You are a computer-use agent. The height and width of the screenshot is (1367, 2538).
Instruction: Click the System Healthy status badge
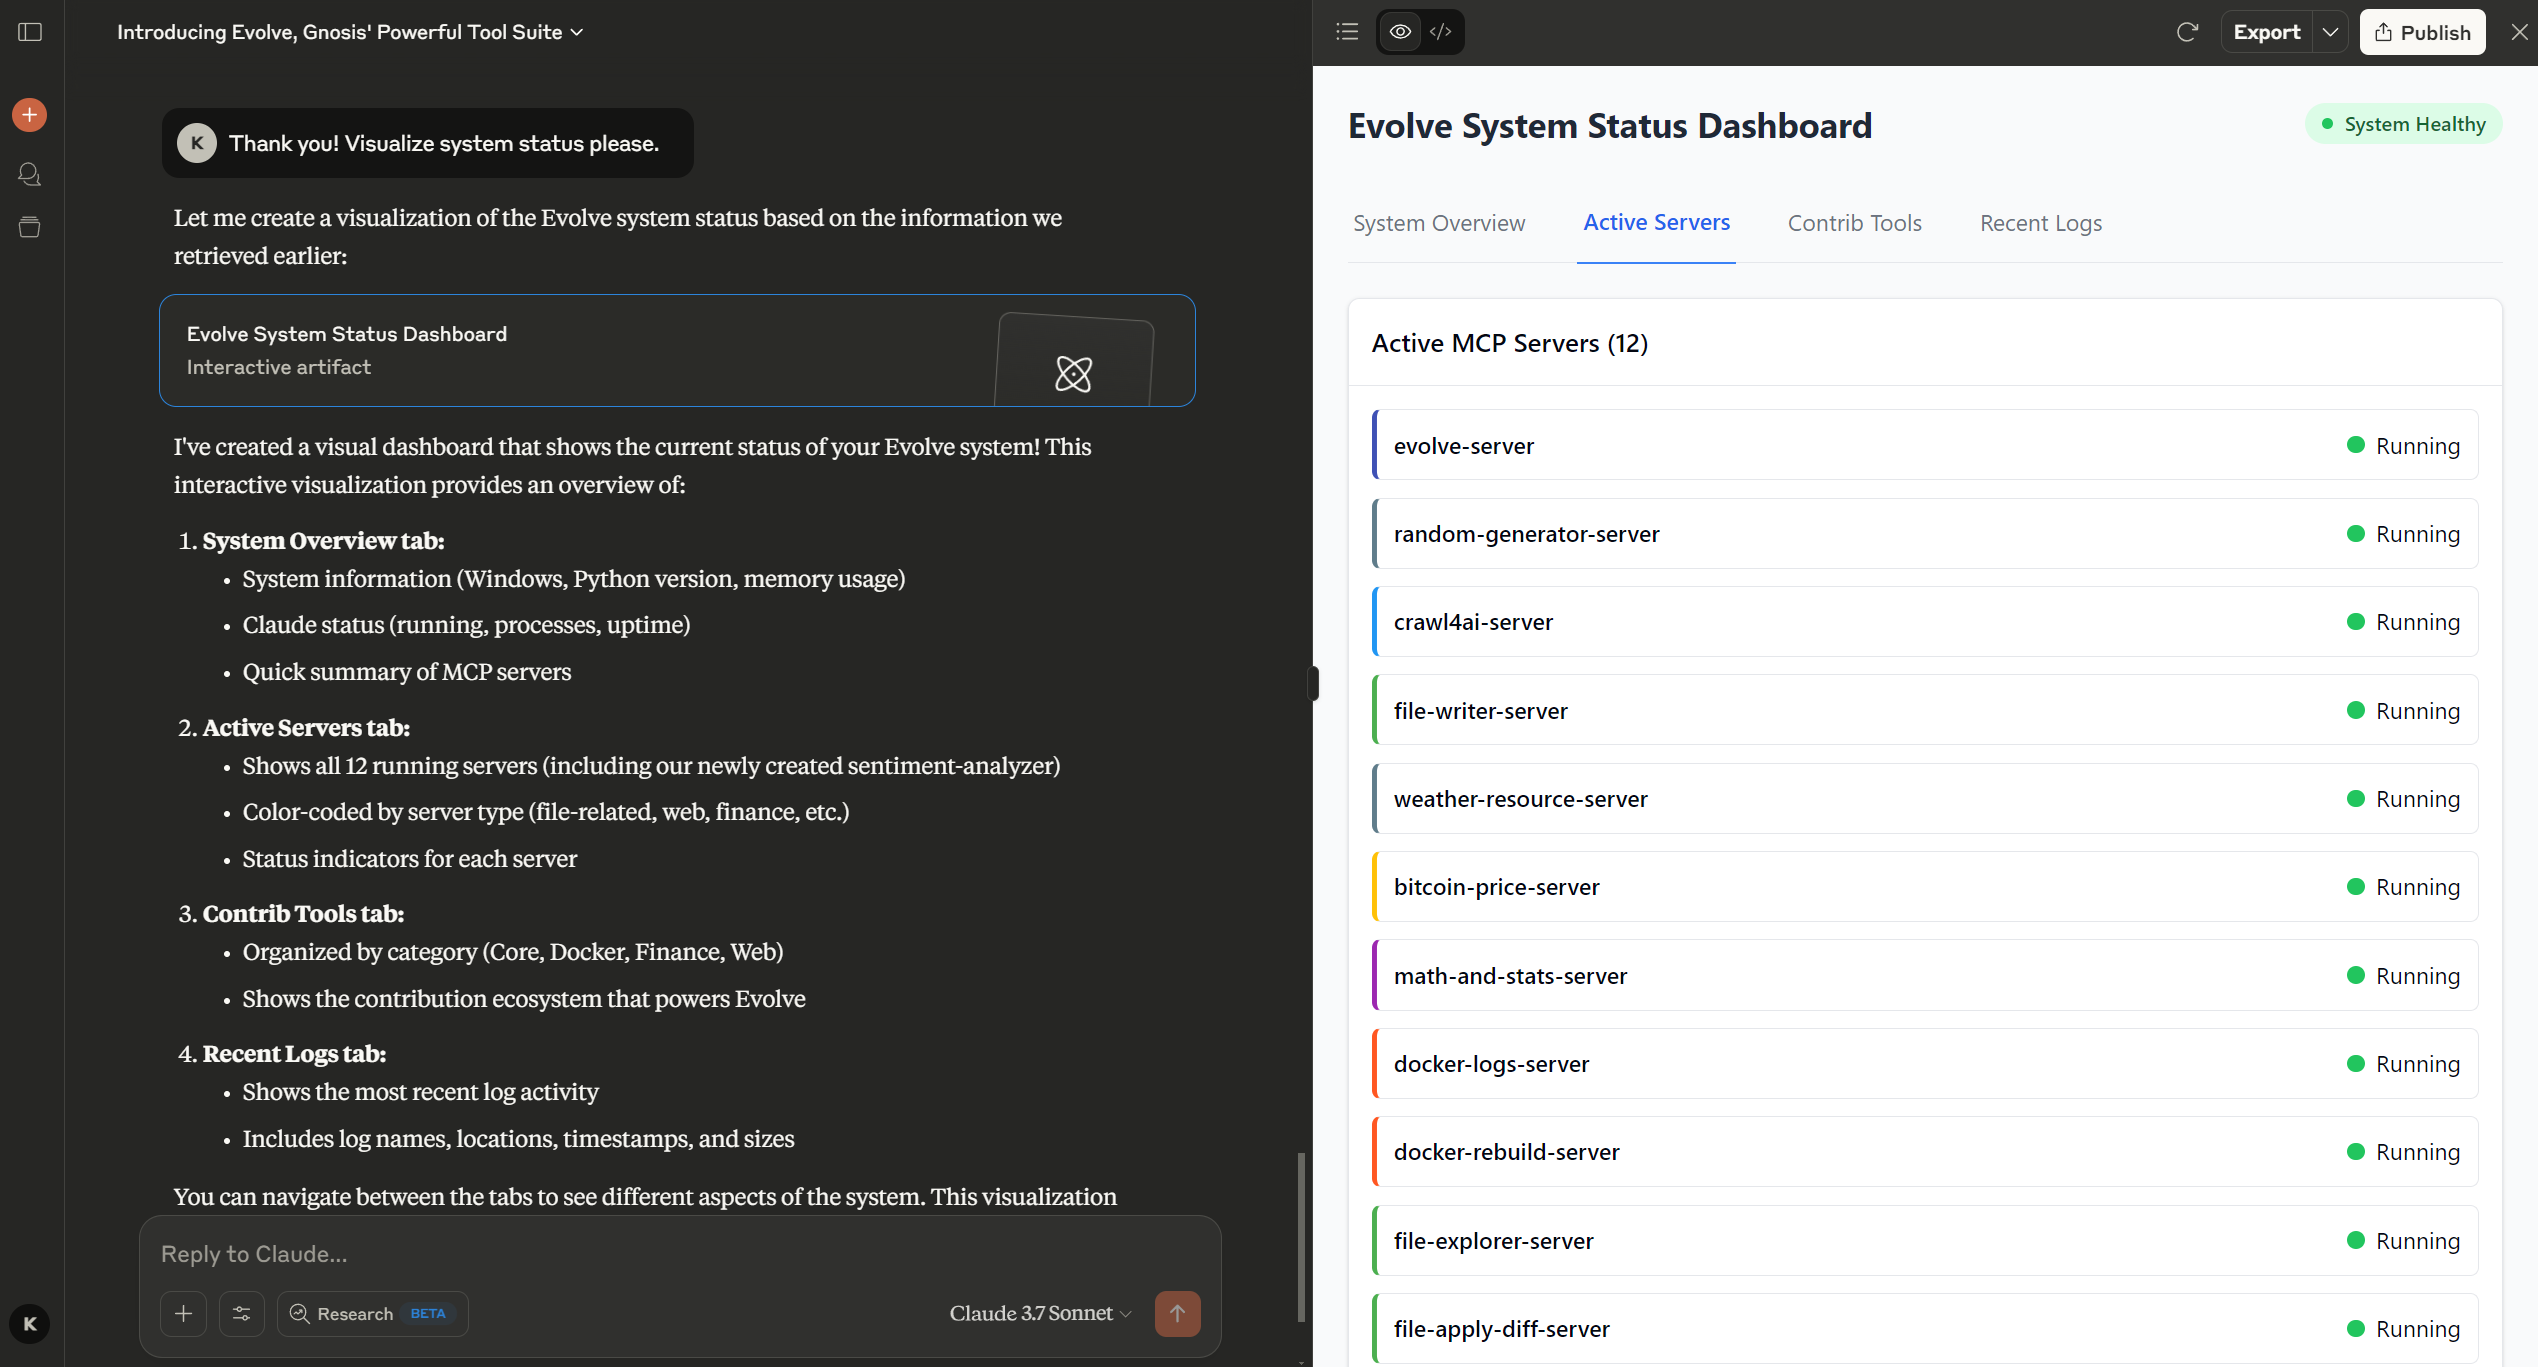[x=2403, y=124]
